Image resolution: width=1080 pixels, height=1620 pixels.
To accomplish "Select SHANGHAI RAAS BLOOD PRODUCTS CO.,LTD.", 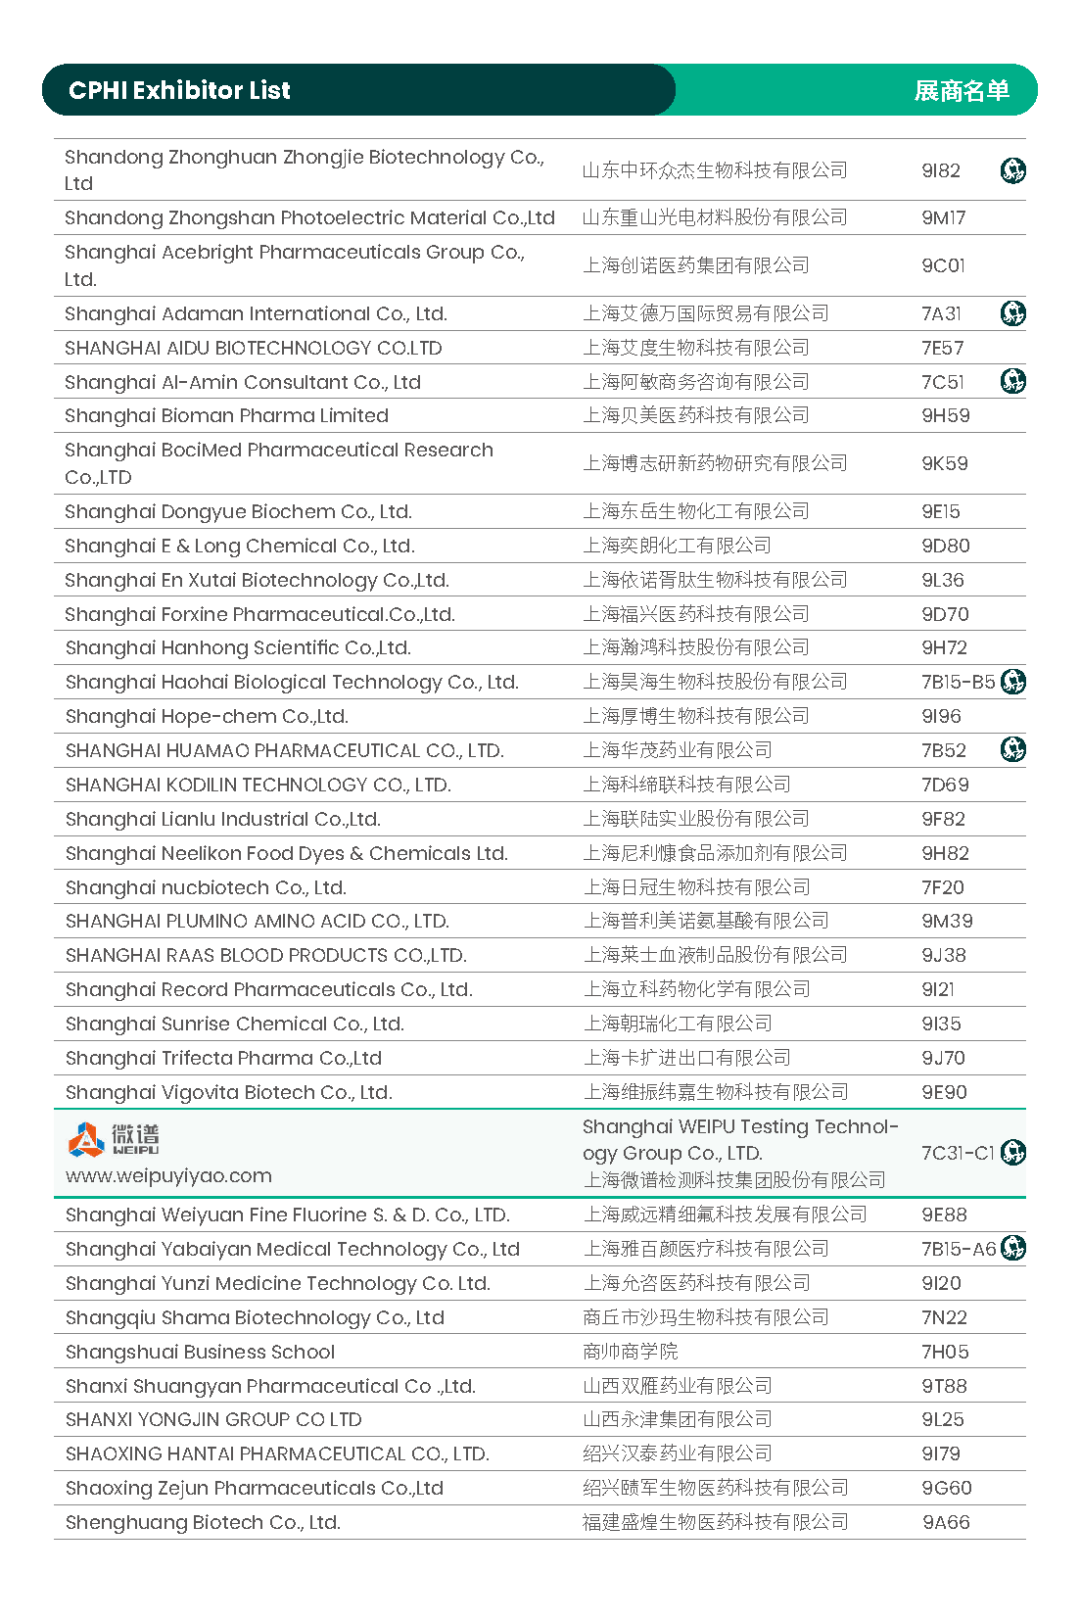I will coord(265,955).
